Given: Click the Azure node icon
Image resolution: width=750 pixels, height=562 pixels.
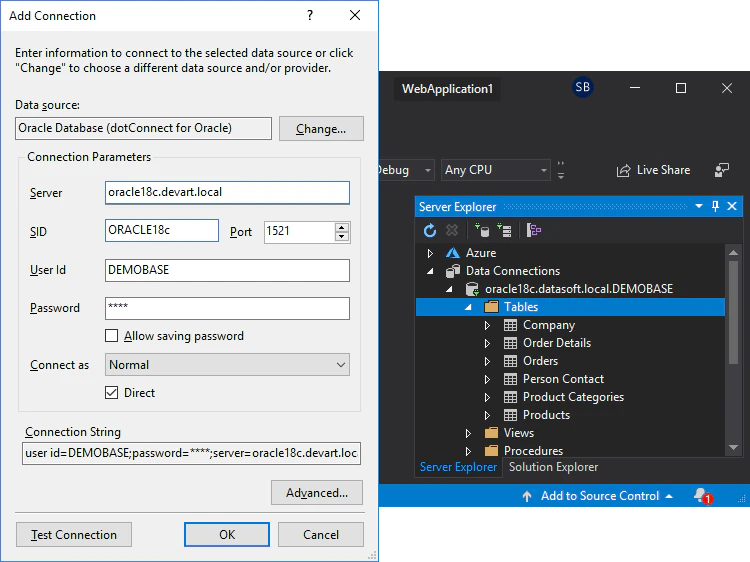Looking at the screenshot, I should coord(452,253).
